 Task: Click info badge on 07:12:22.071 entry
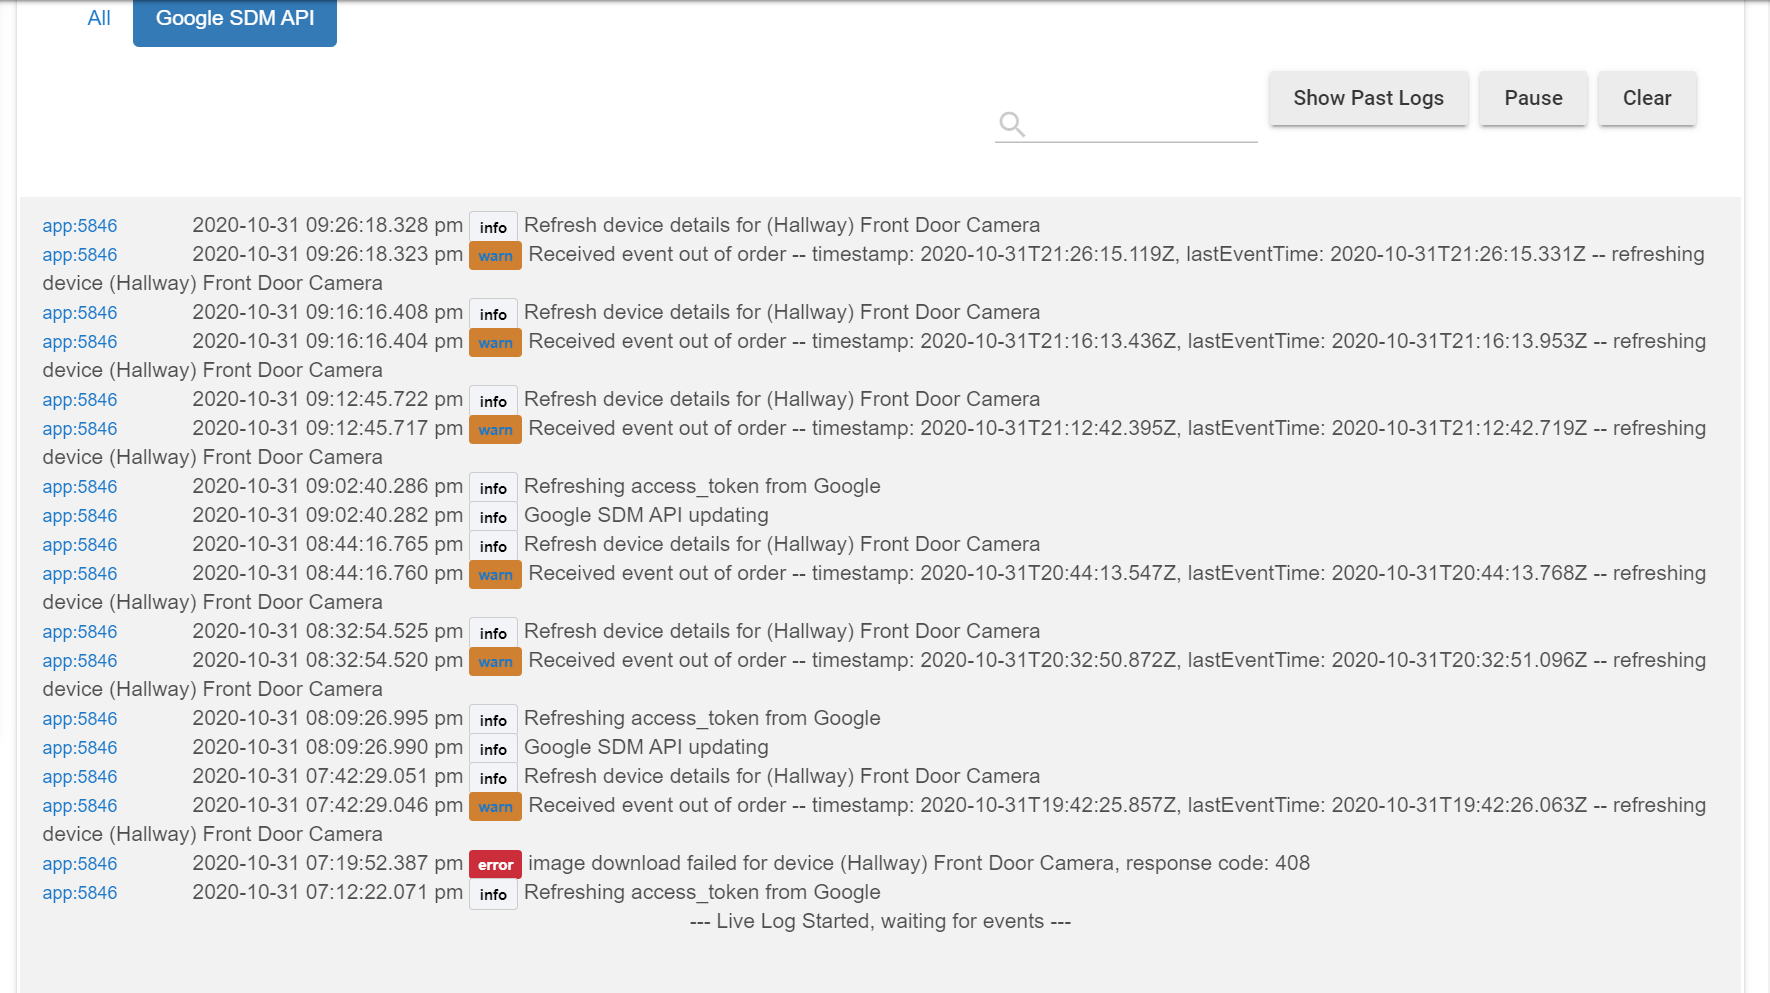coord(493,894)
